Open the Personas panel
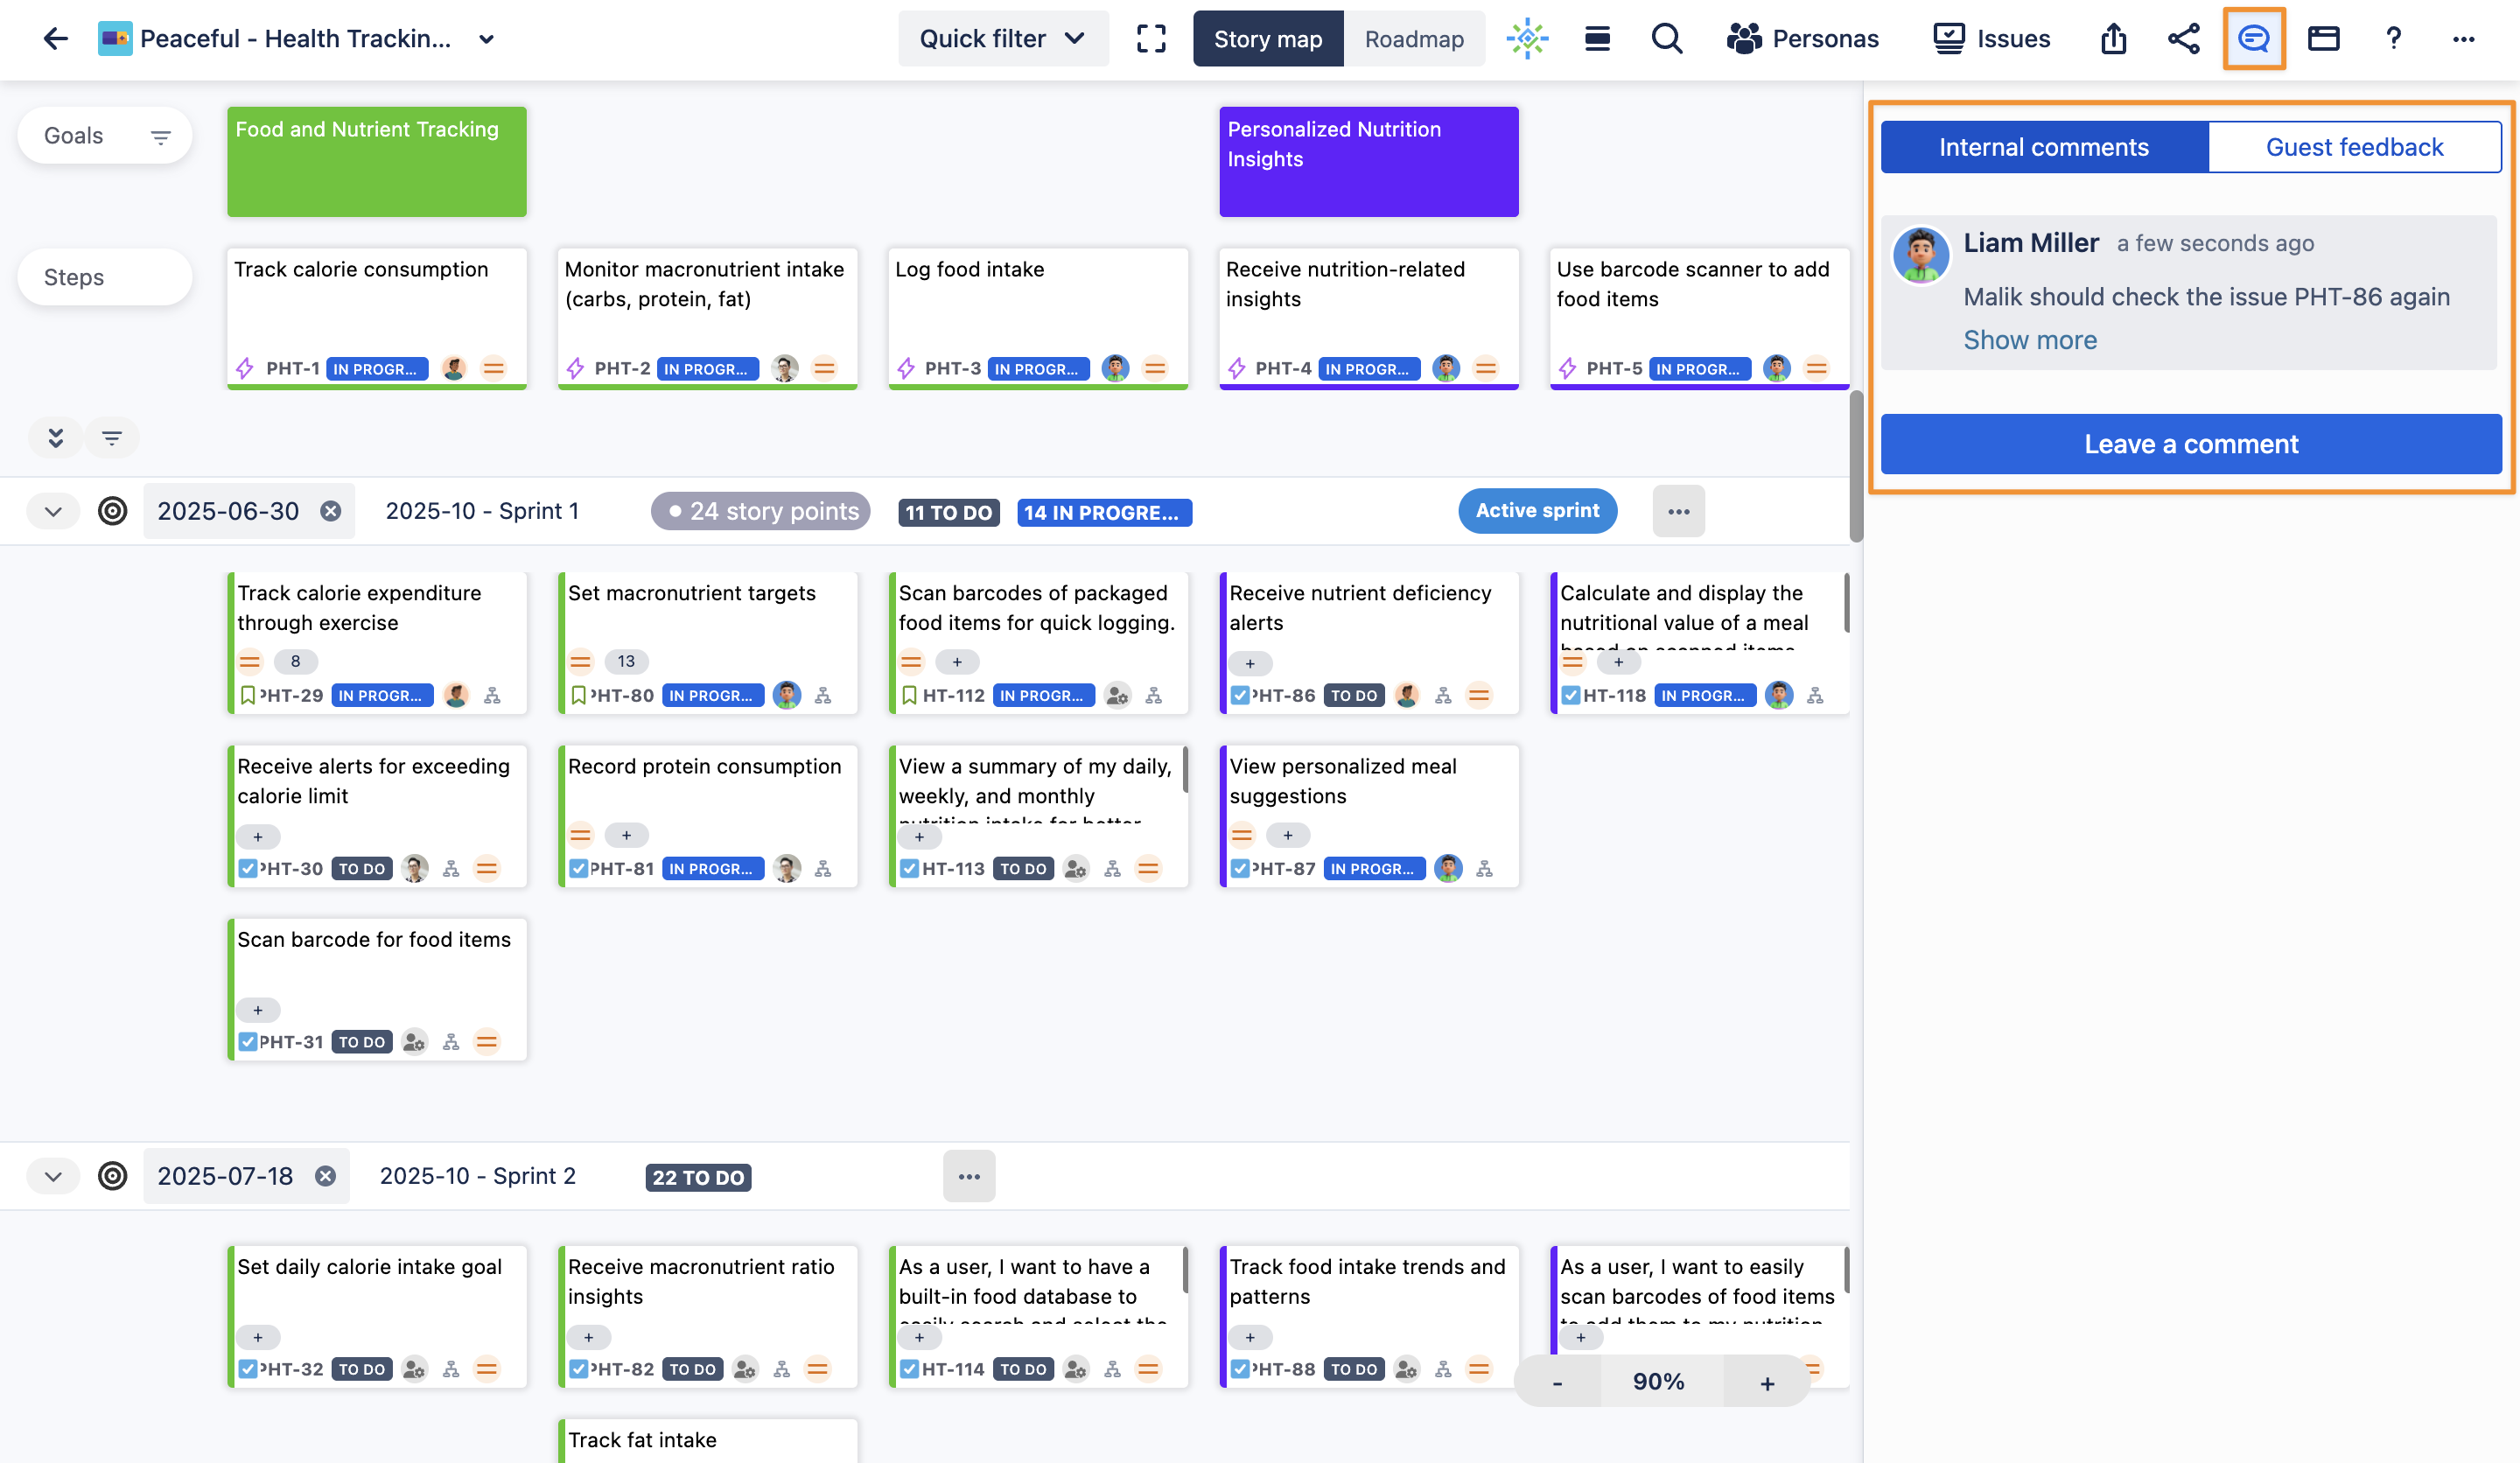 1802,39
